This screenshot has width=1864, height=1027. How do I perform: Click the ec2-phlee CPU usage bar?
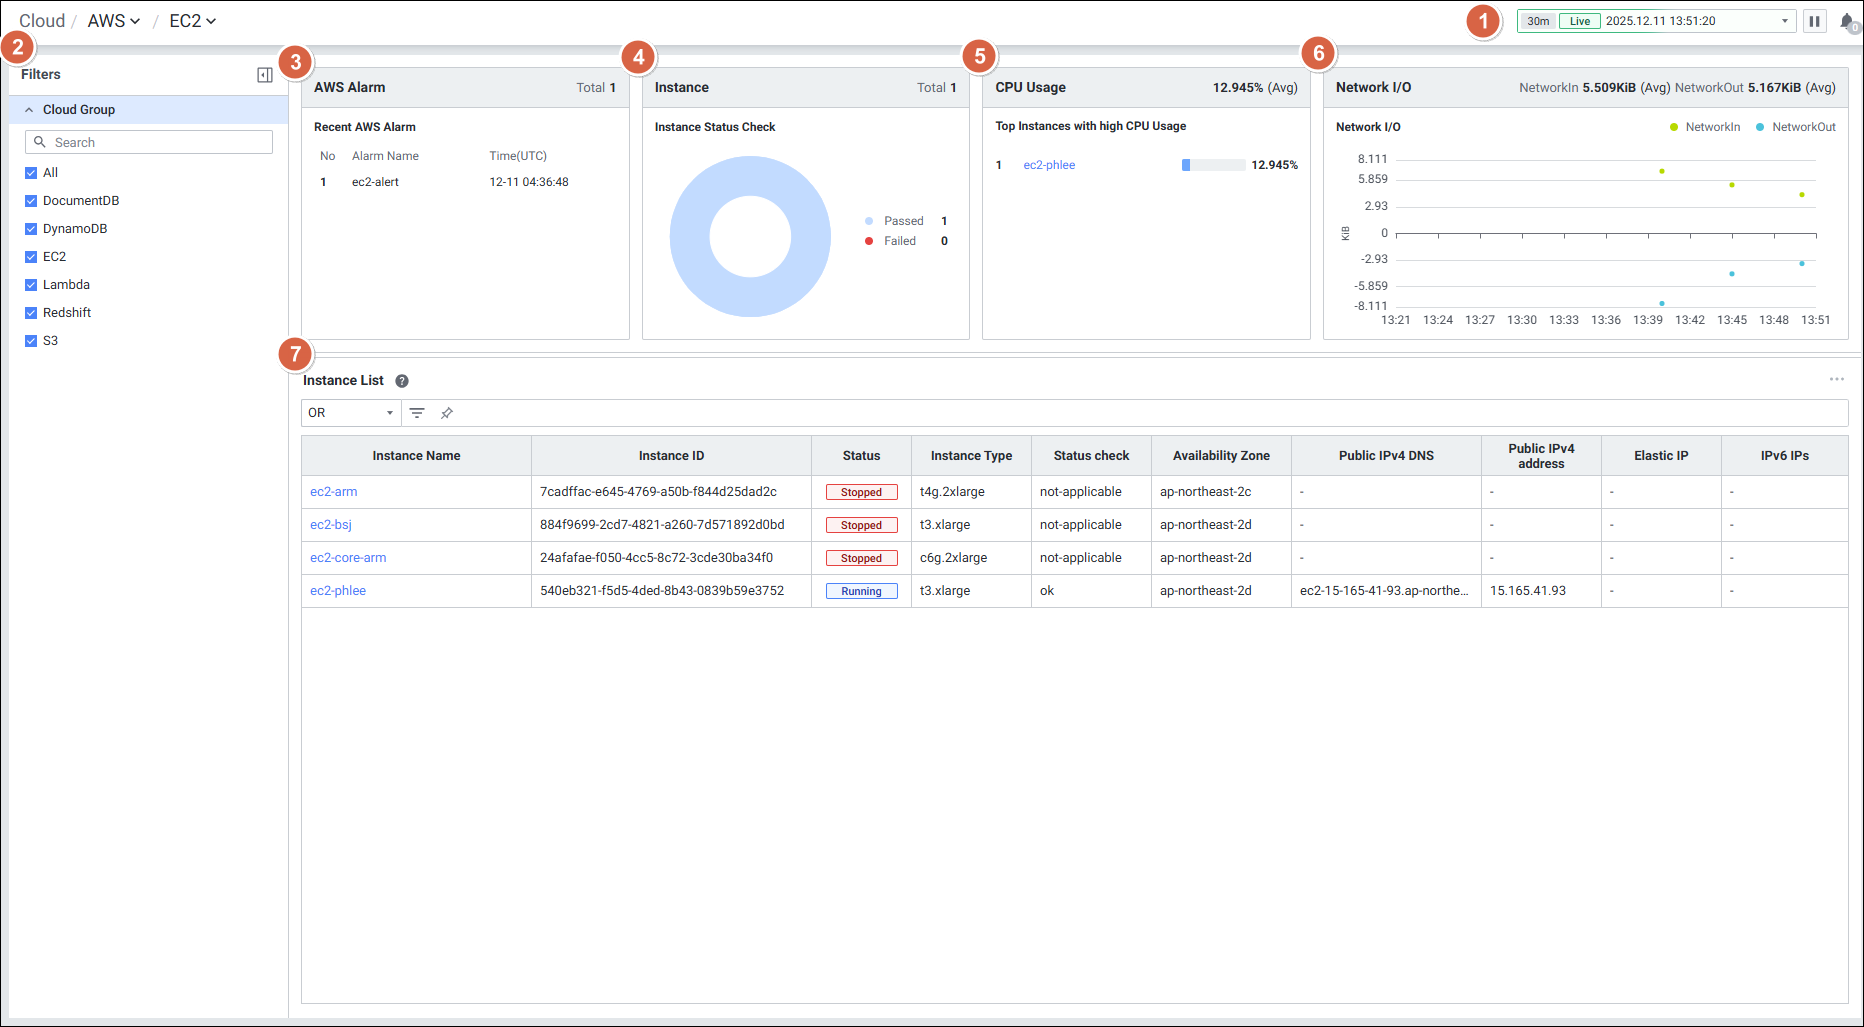coord(1213,165)
